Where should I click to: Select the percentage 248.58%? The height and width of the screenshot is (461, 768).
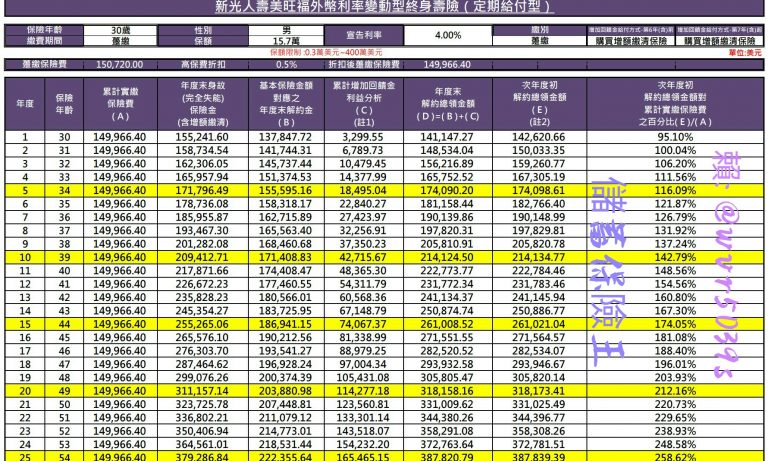click(675, 445)
